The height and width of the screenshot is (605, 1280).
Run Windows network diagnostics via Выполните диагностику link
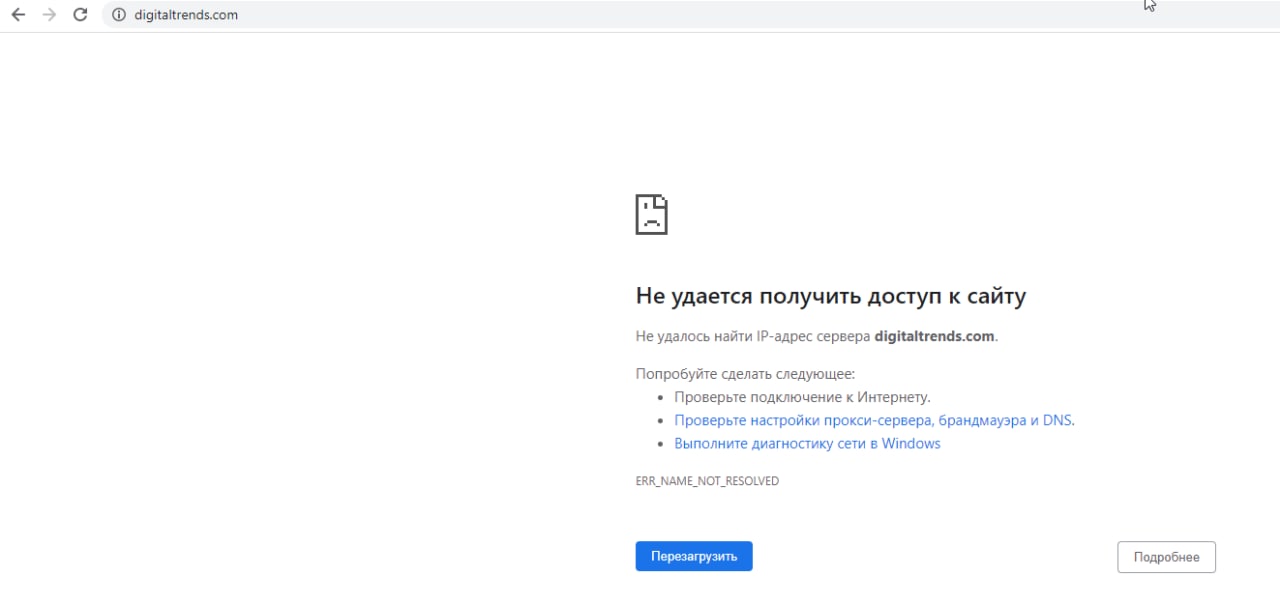[807, 443]
